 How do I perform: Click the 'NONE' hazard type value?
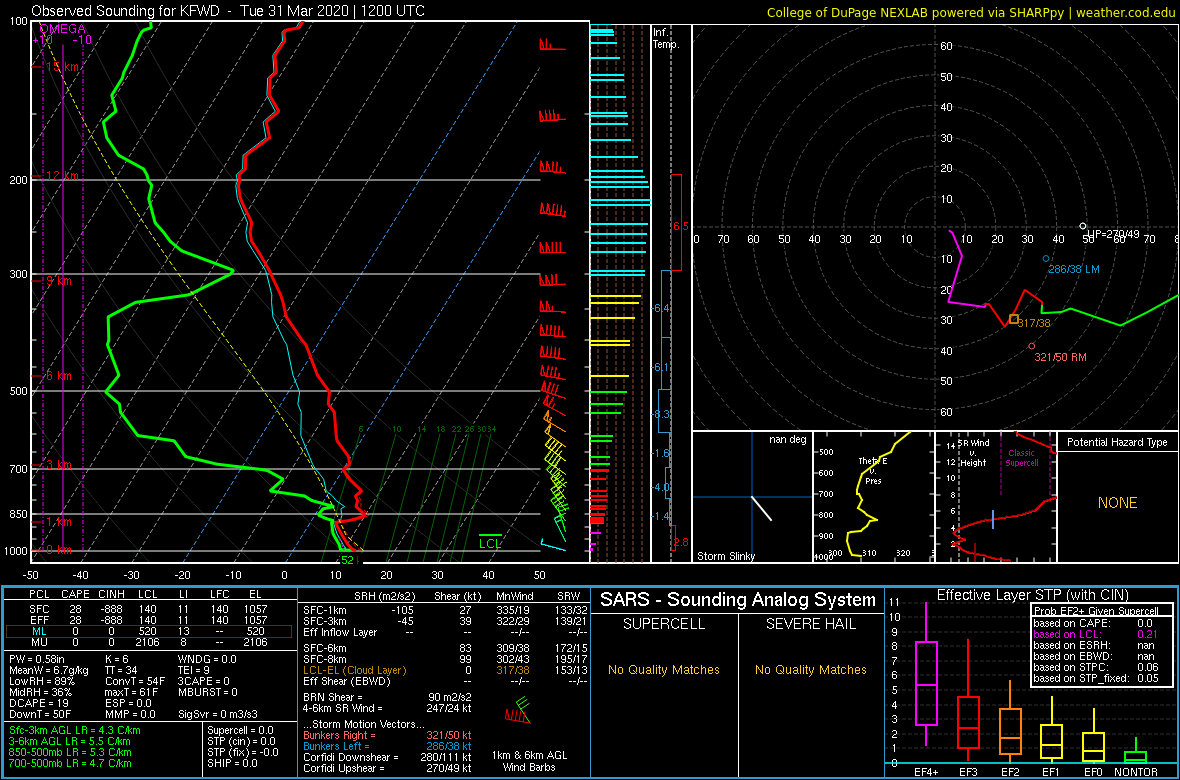(x=1117, y=503)
